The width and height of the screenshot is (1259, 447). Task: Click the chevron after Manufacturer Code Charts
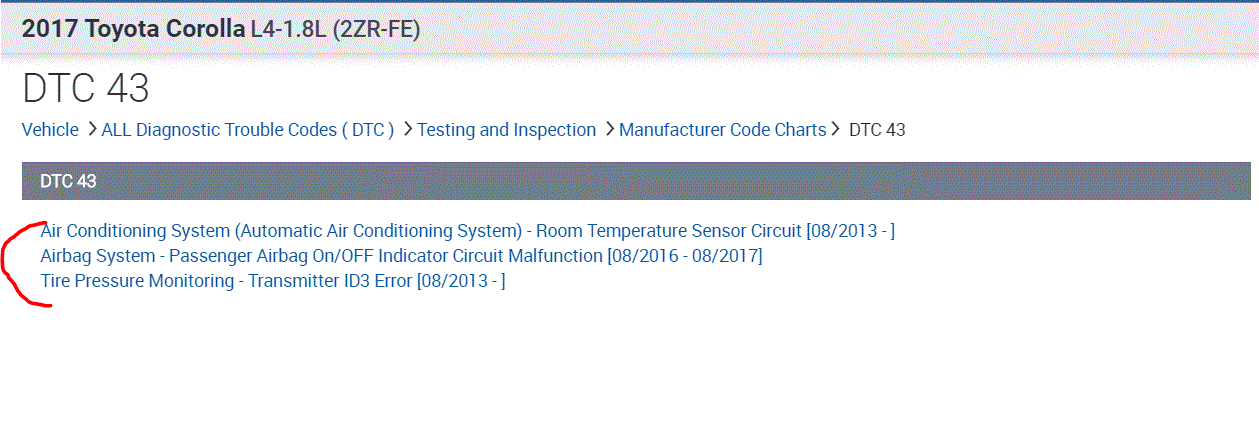835,129
